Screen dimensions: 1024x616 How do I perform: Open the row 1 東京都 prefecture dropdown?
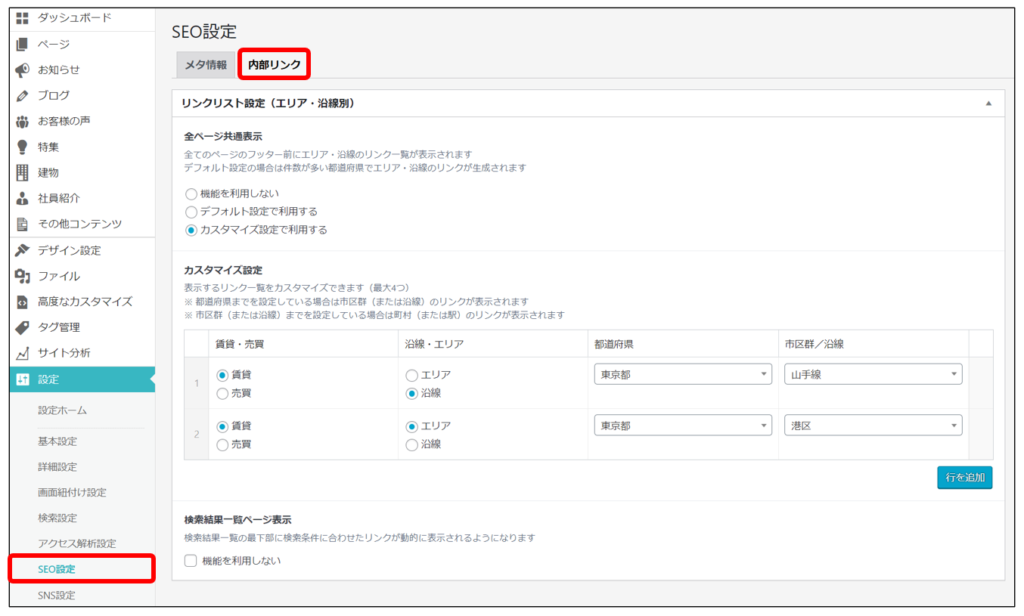coord(682,374)
